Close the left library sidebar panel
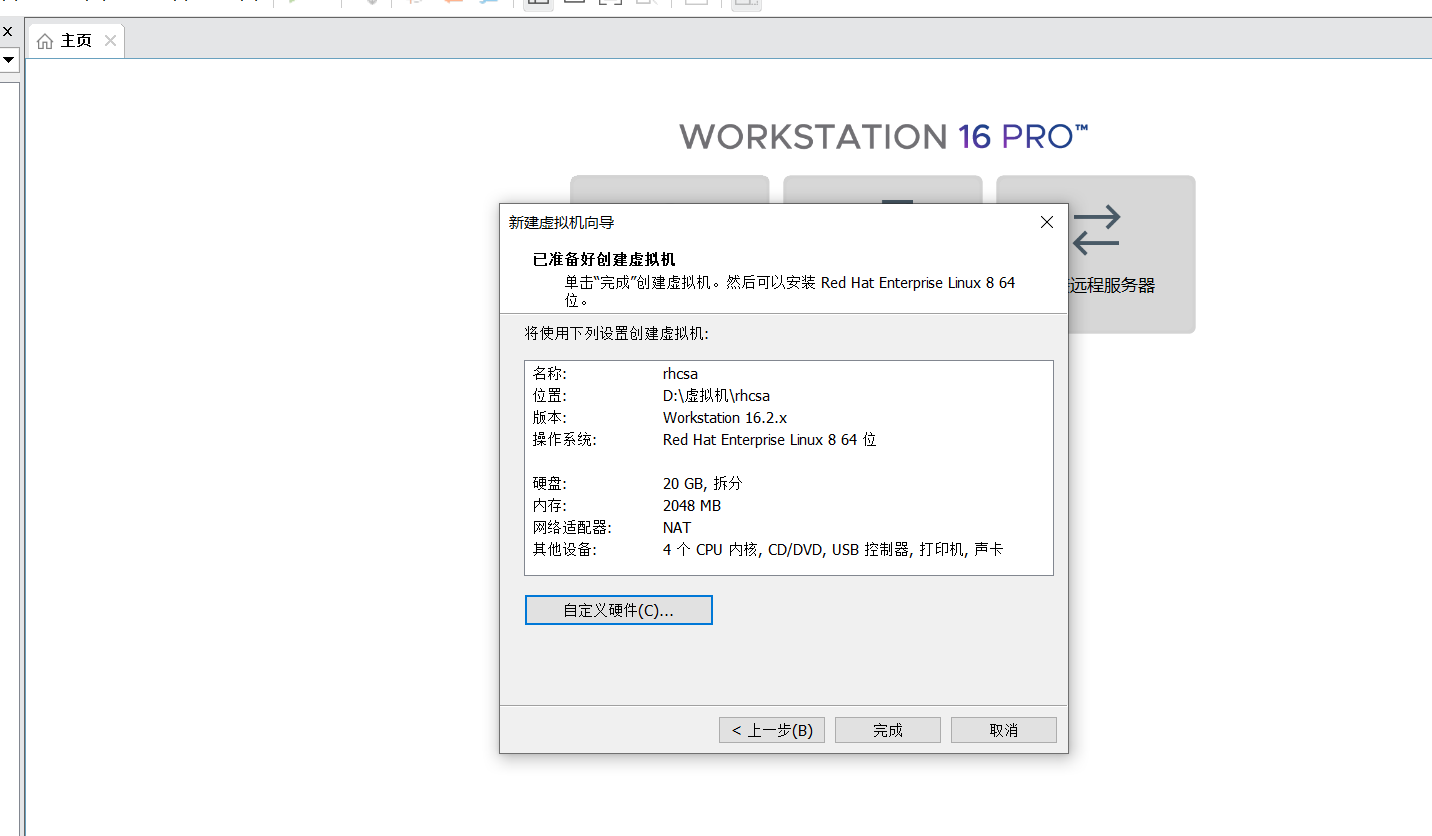This screenshot has width=1432, height=836. pos(7,32)
